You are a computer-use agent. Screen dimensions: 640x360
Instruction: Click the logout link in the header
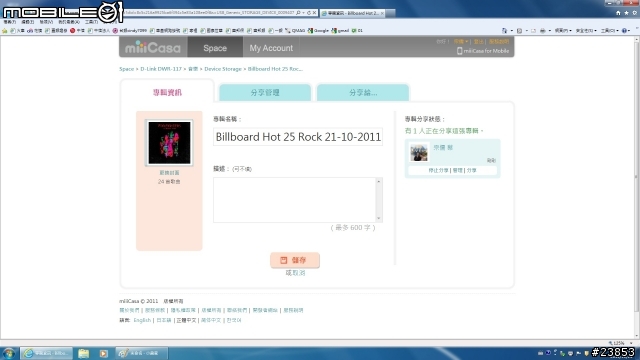coord(478,41)
